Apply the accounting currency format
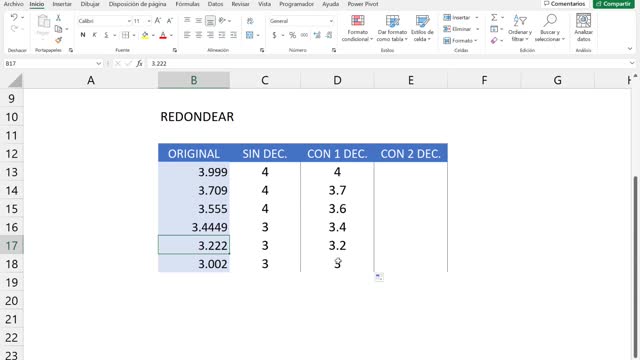Viewport: 640px width, 360px height. pos(274,35)
